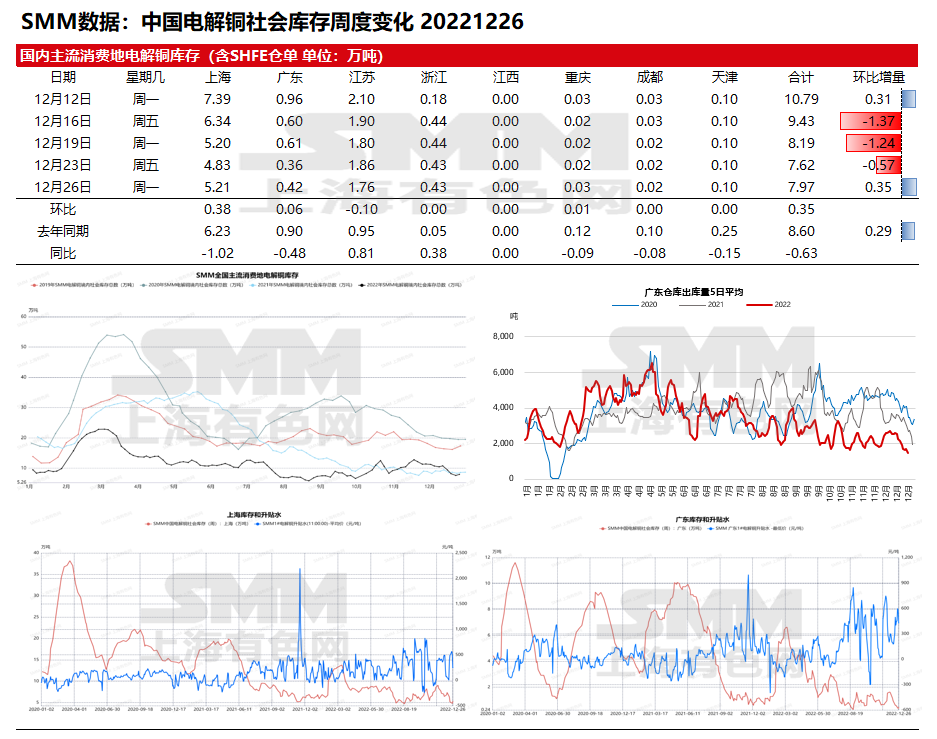Select the 天津 column header
The width and height of the screenshot is (937, 739).
coord(724,77)
